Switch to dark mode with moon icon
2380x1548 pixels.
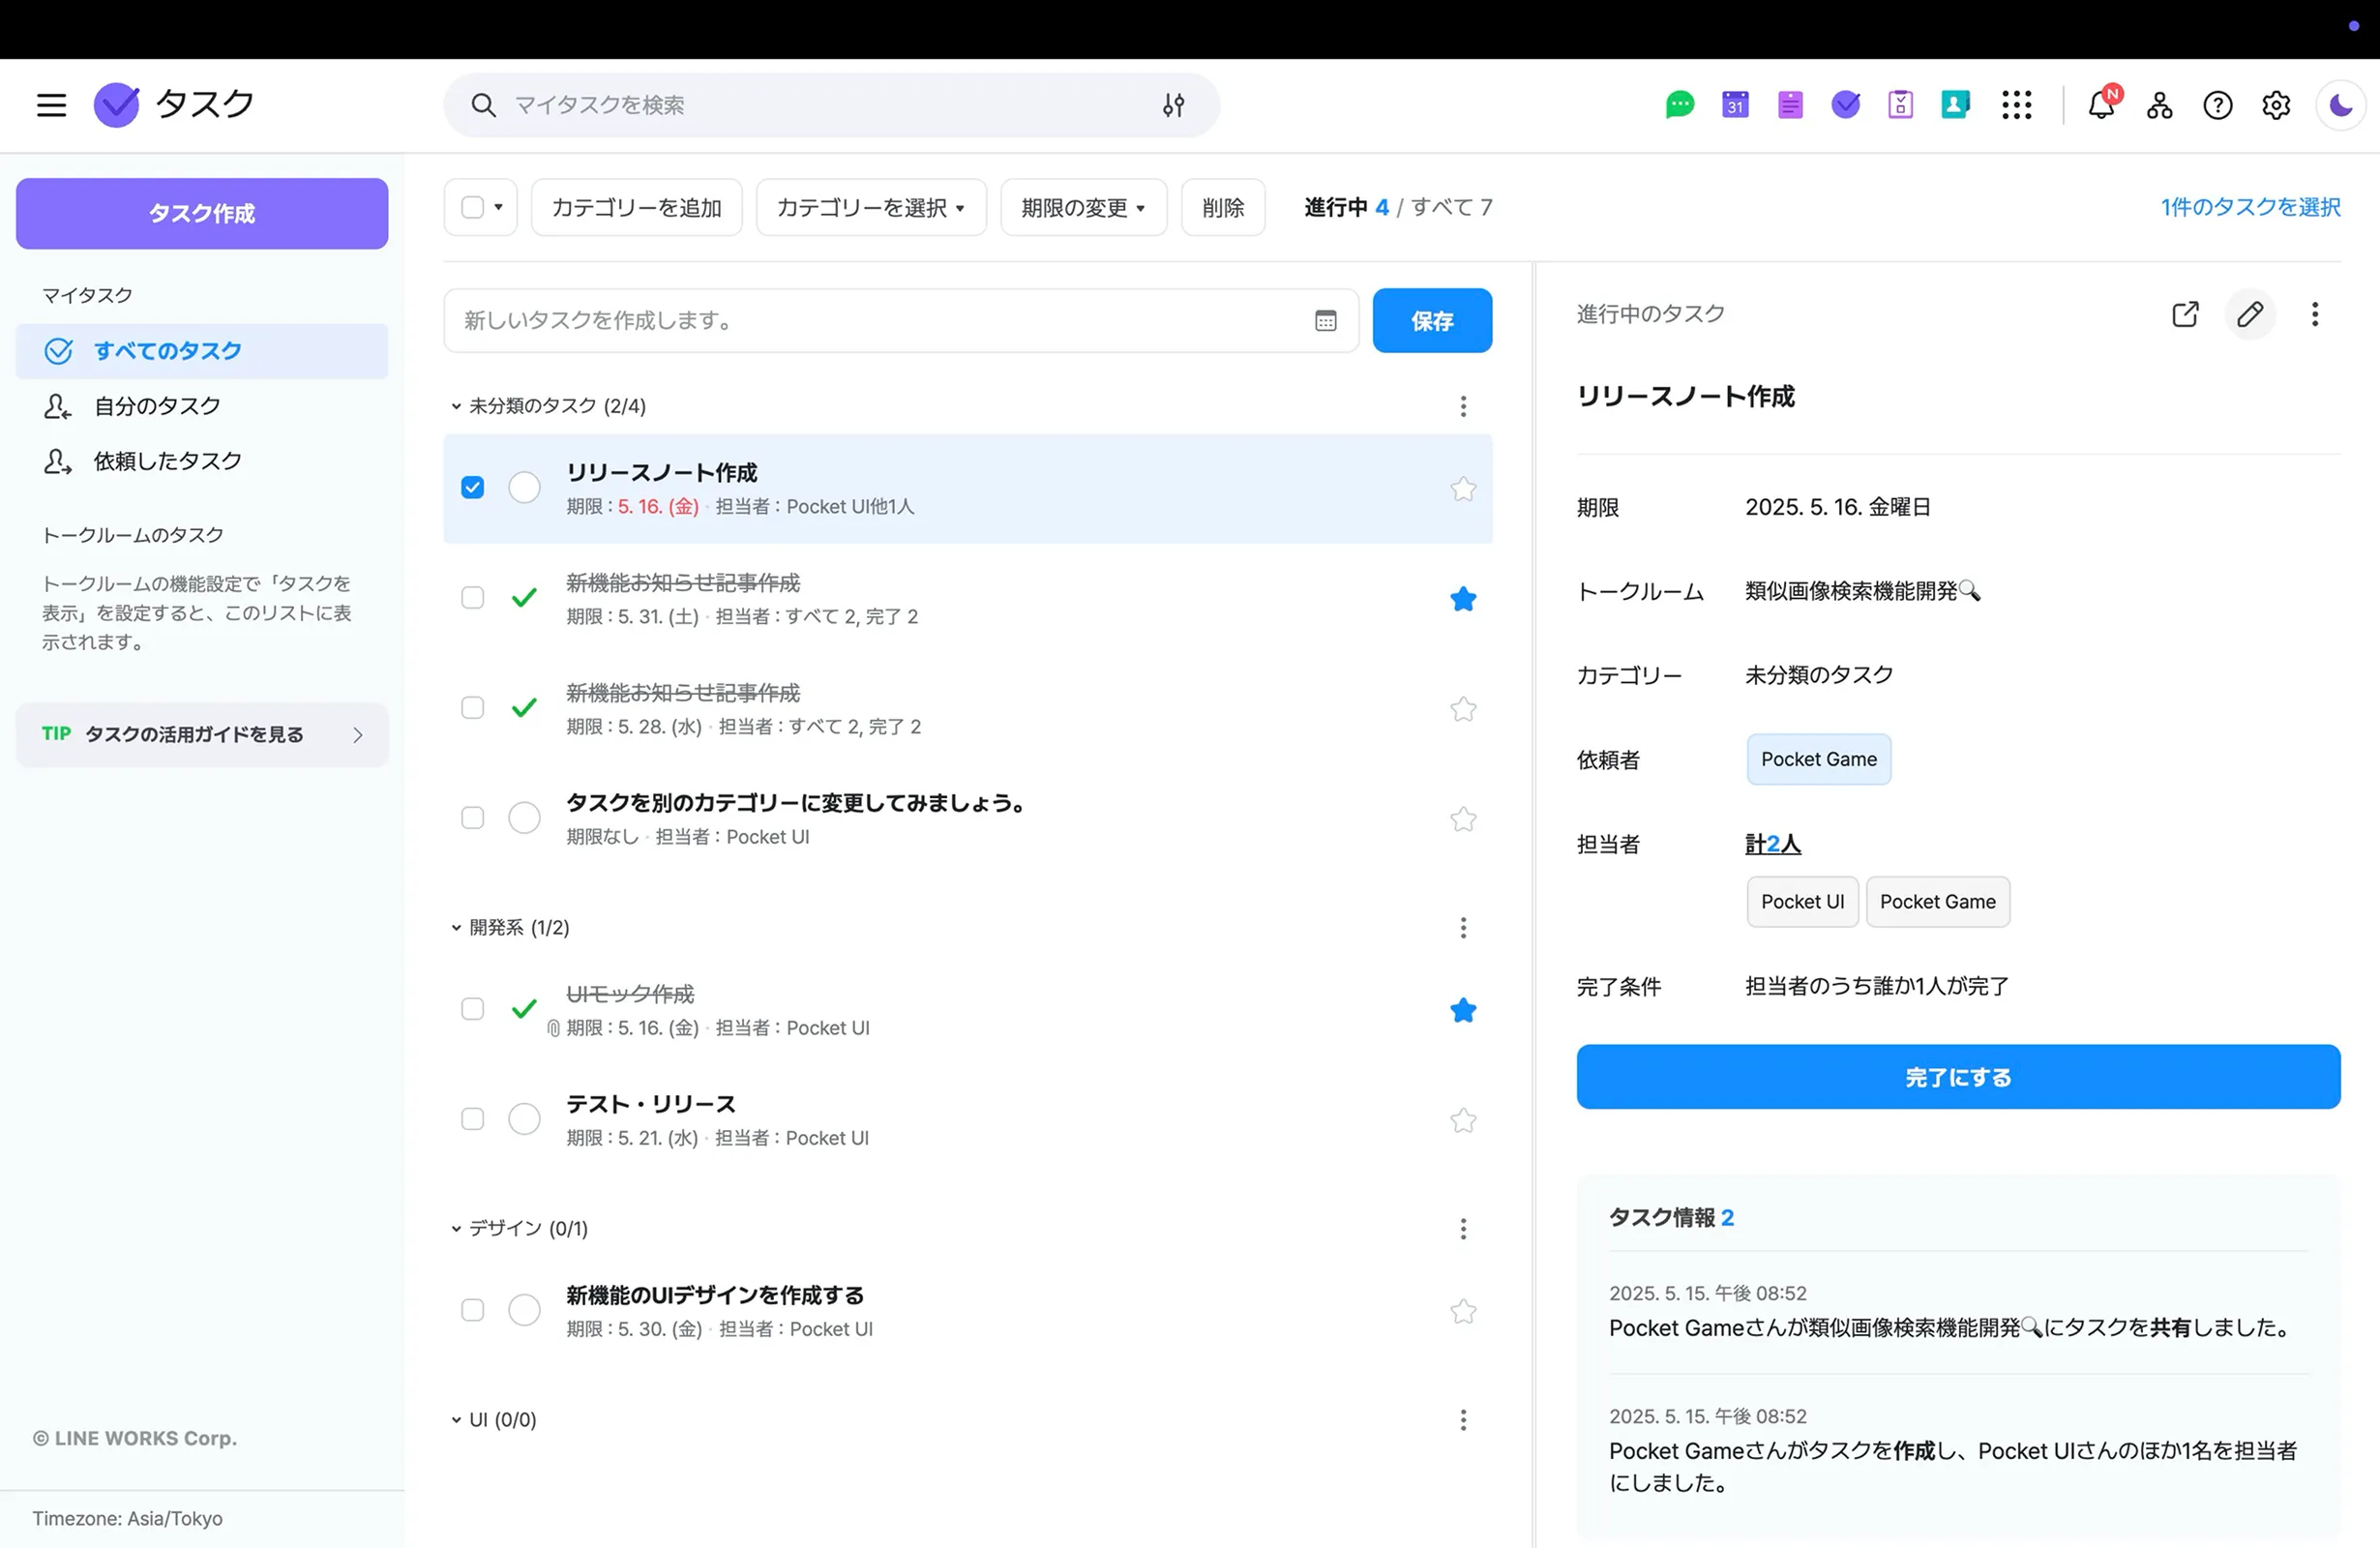pos(2340,104)
